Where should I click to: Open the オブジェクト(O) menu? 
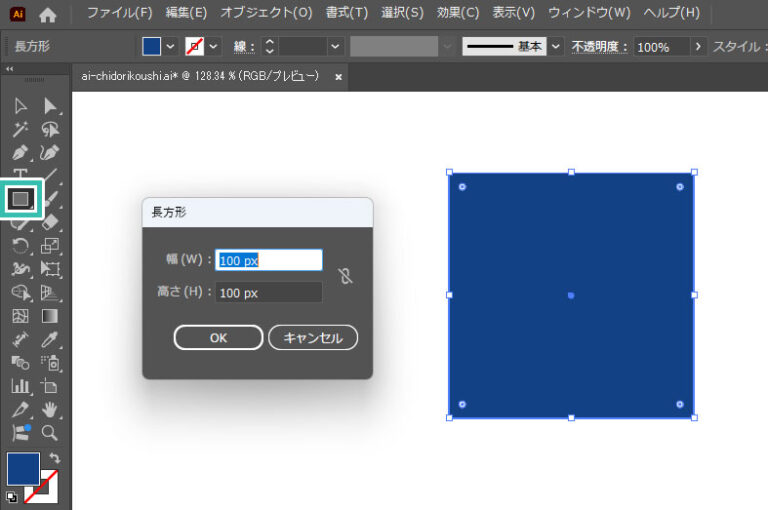[266, 14]
